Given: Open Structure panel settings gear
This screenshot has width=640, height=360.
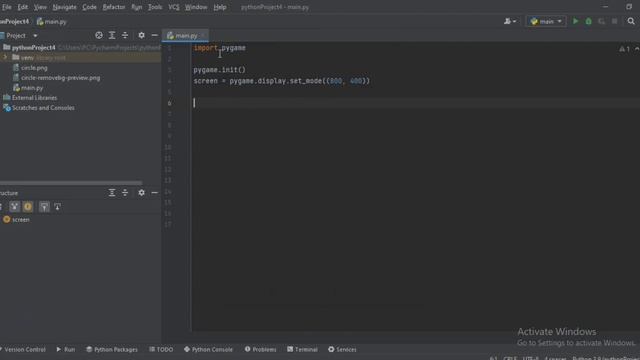Looking at the screenshot, I should 141,193.
